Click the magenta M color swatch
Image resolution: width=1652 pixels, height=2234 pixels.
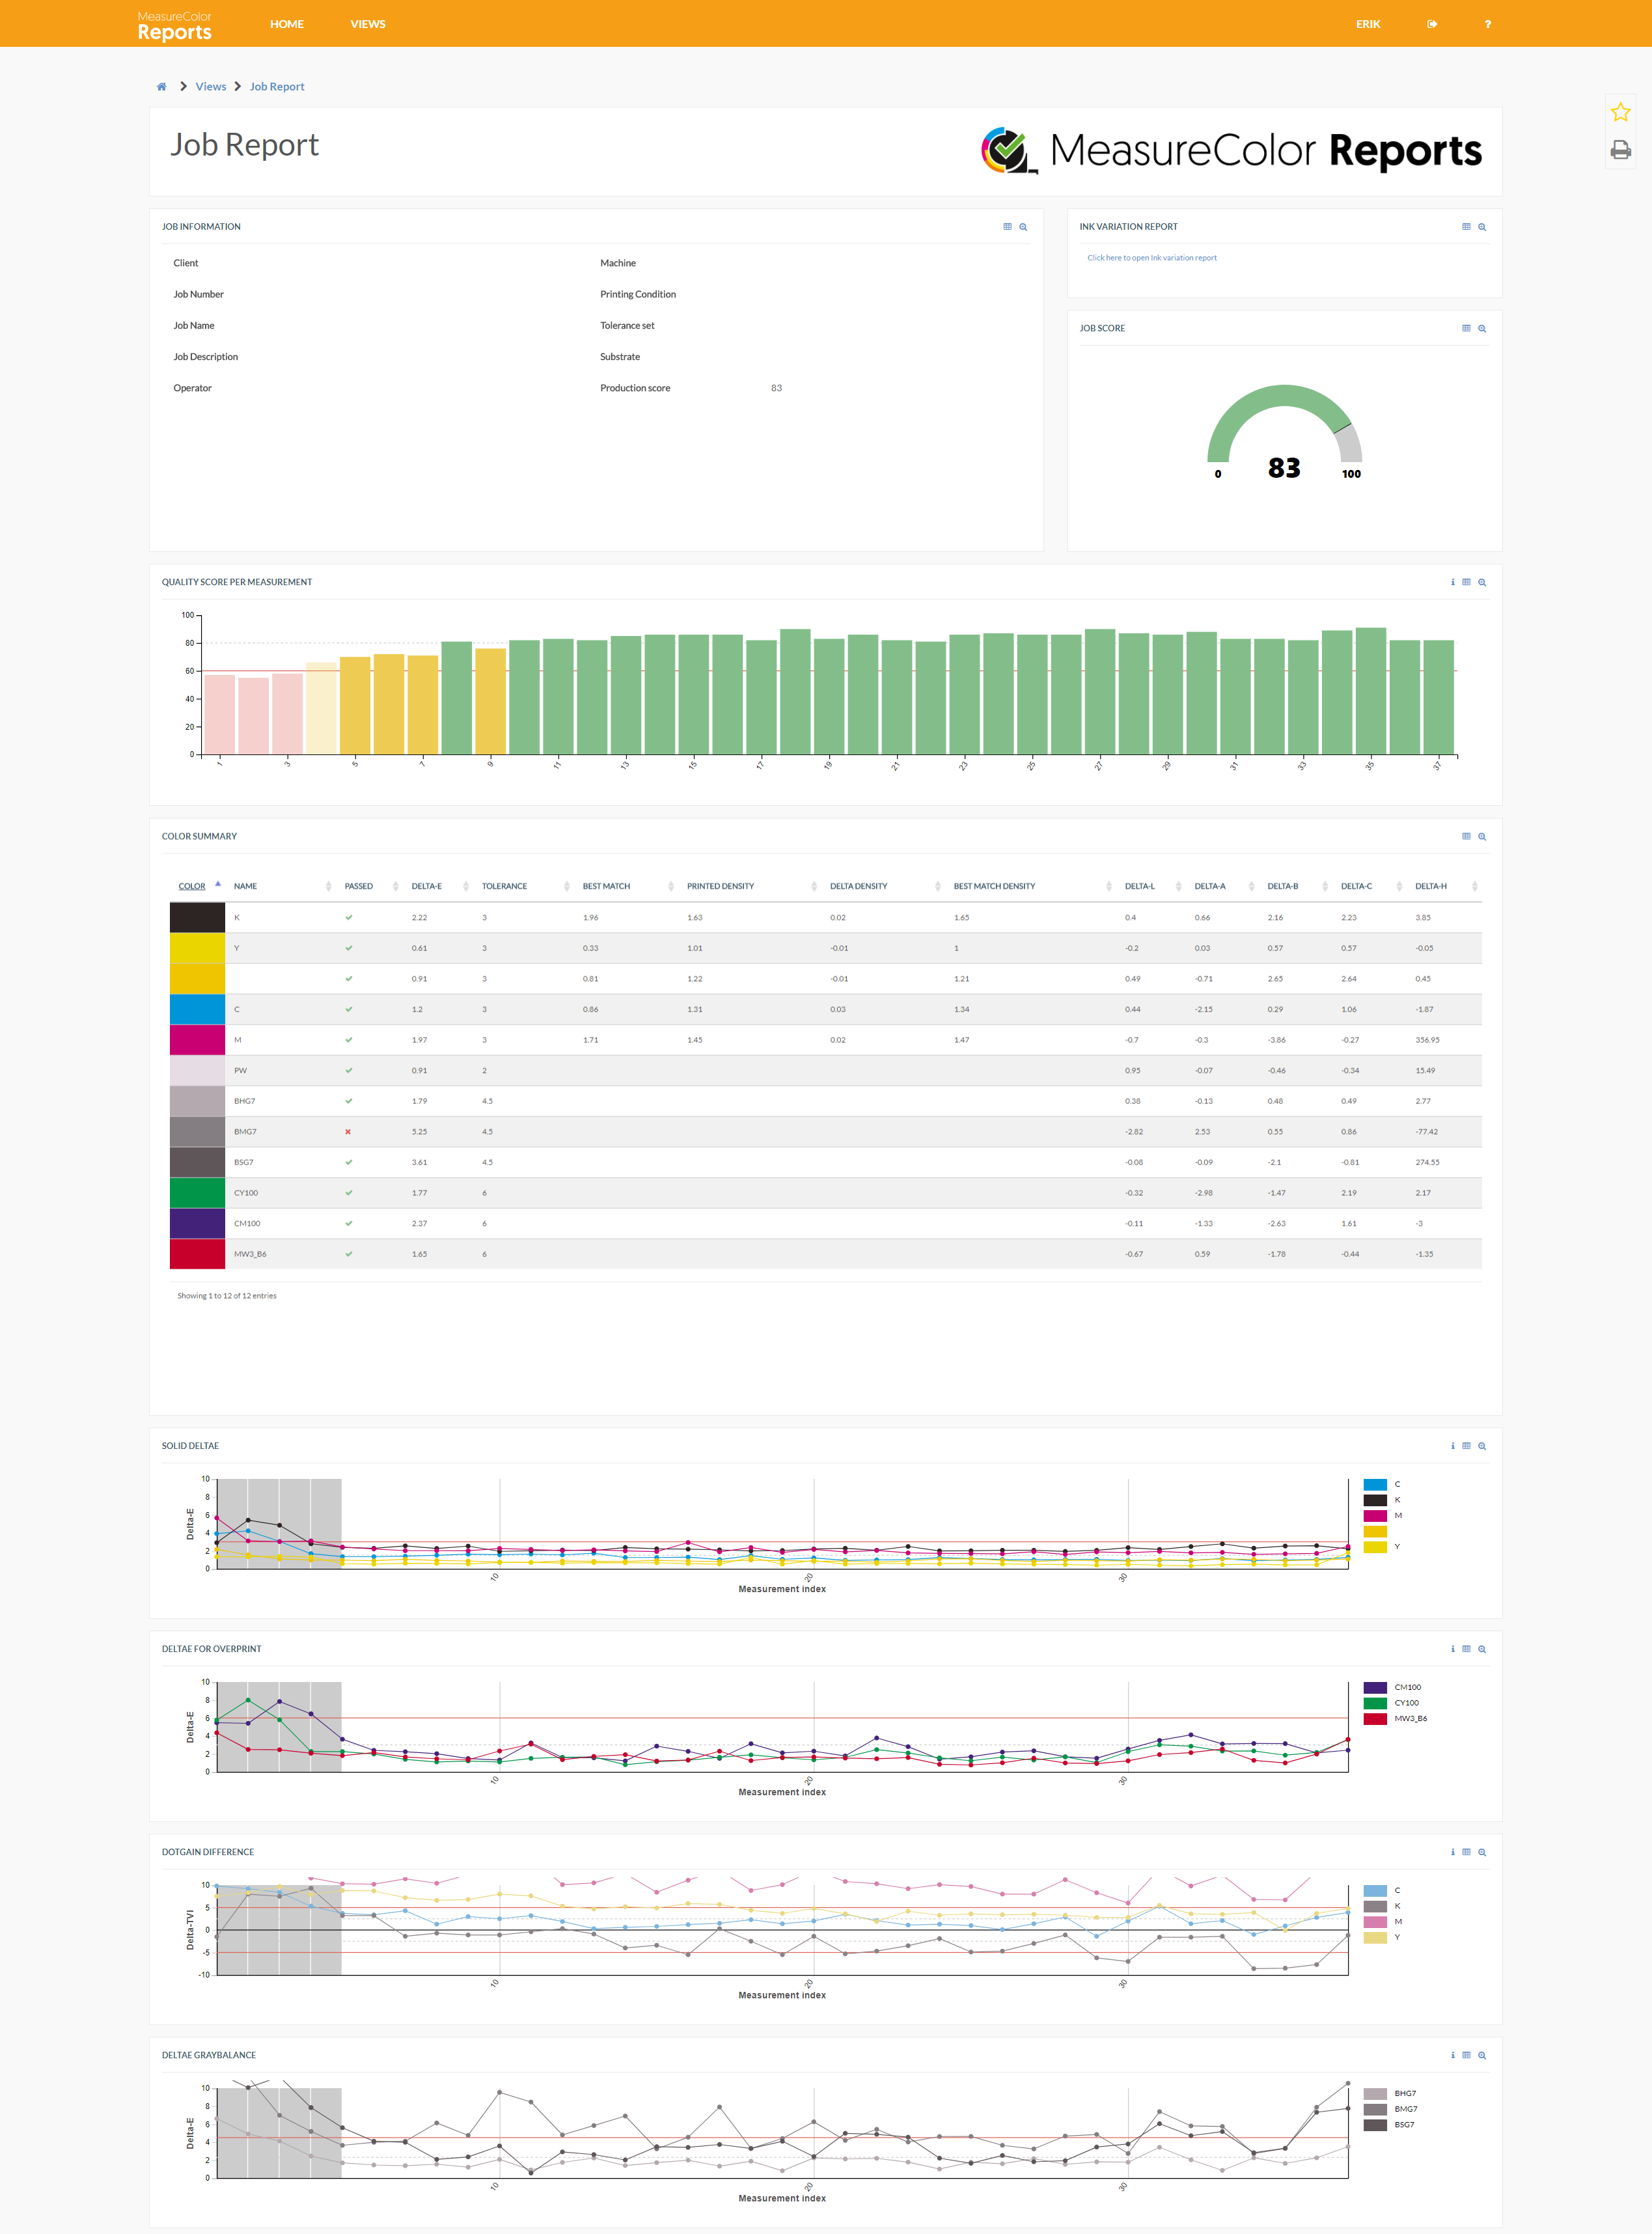pyautogui.click(x=197, y=1039)
